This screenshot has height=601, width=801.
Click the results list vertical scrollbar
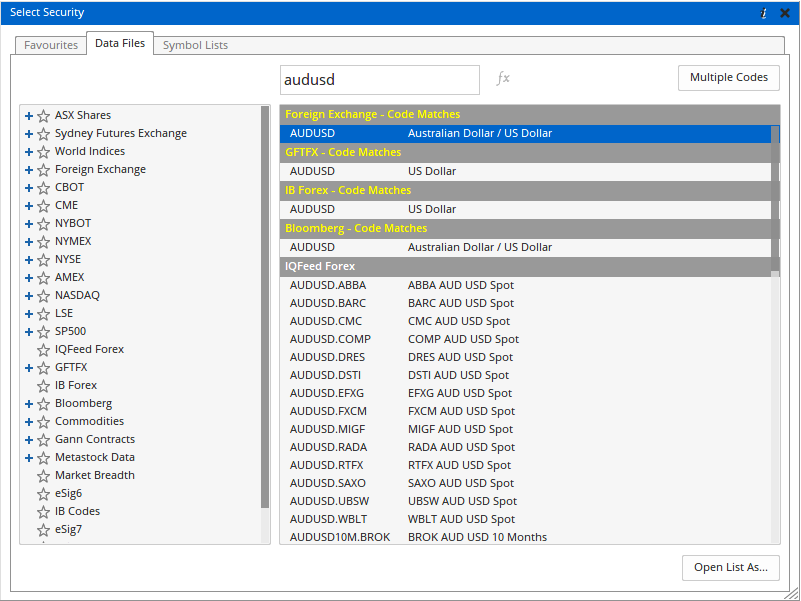775,199
